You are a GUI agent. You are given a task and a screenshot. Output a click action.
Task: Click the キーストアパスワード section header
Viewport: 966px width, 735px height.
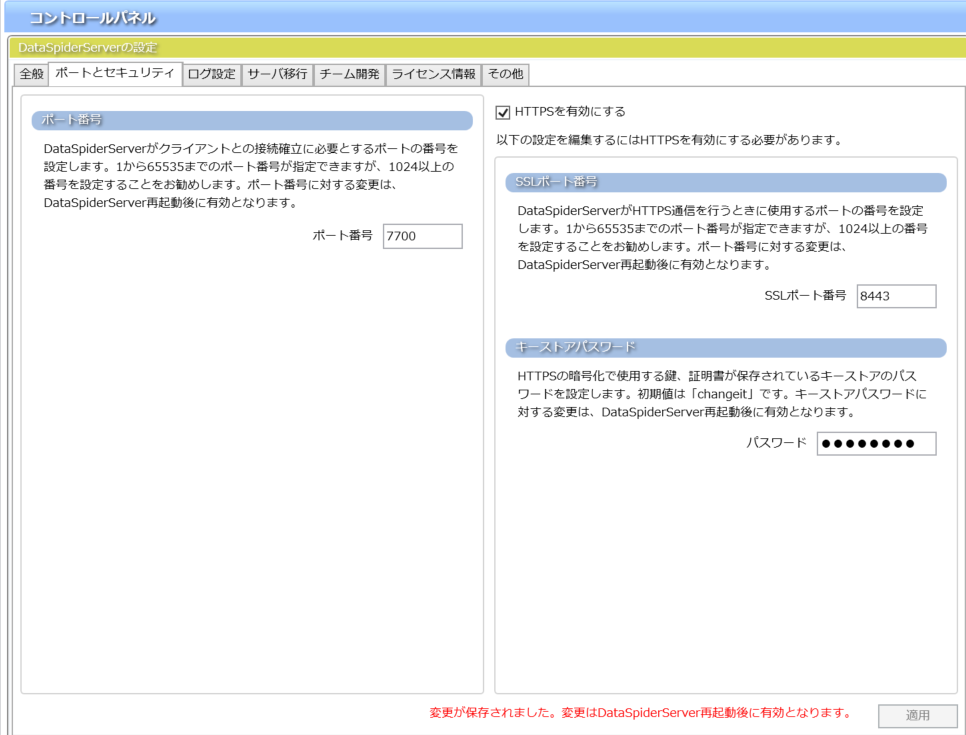[x=726, y=347]
